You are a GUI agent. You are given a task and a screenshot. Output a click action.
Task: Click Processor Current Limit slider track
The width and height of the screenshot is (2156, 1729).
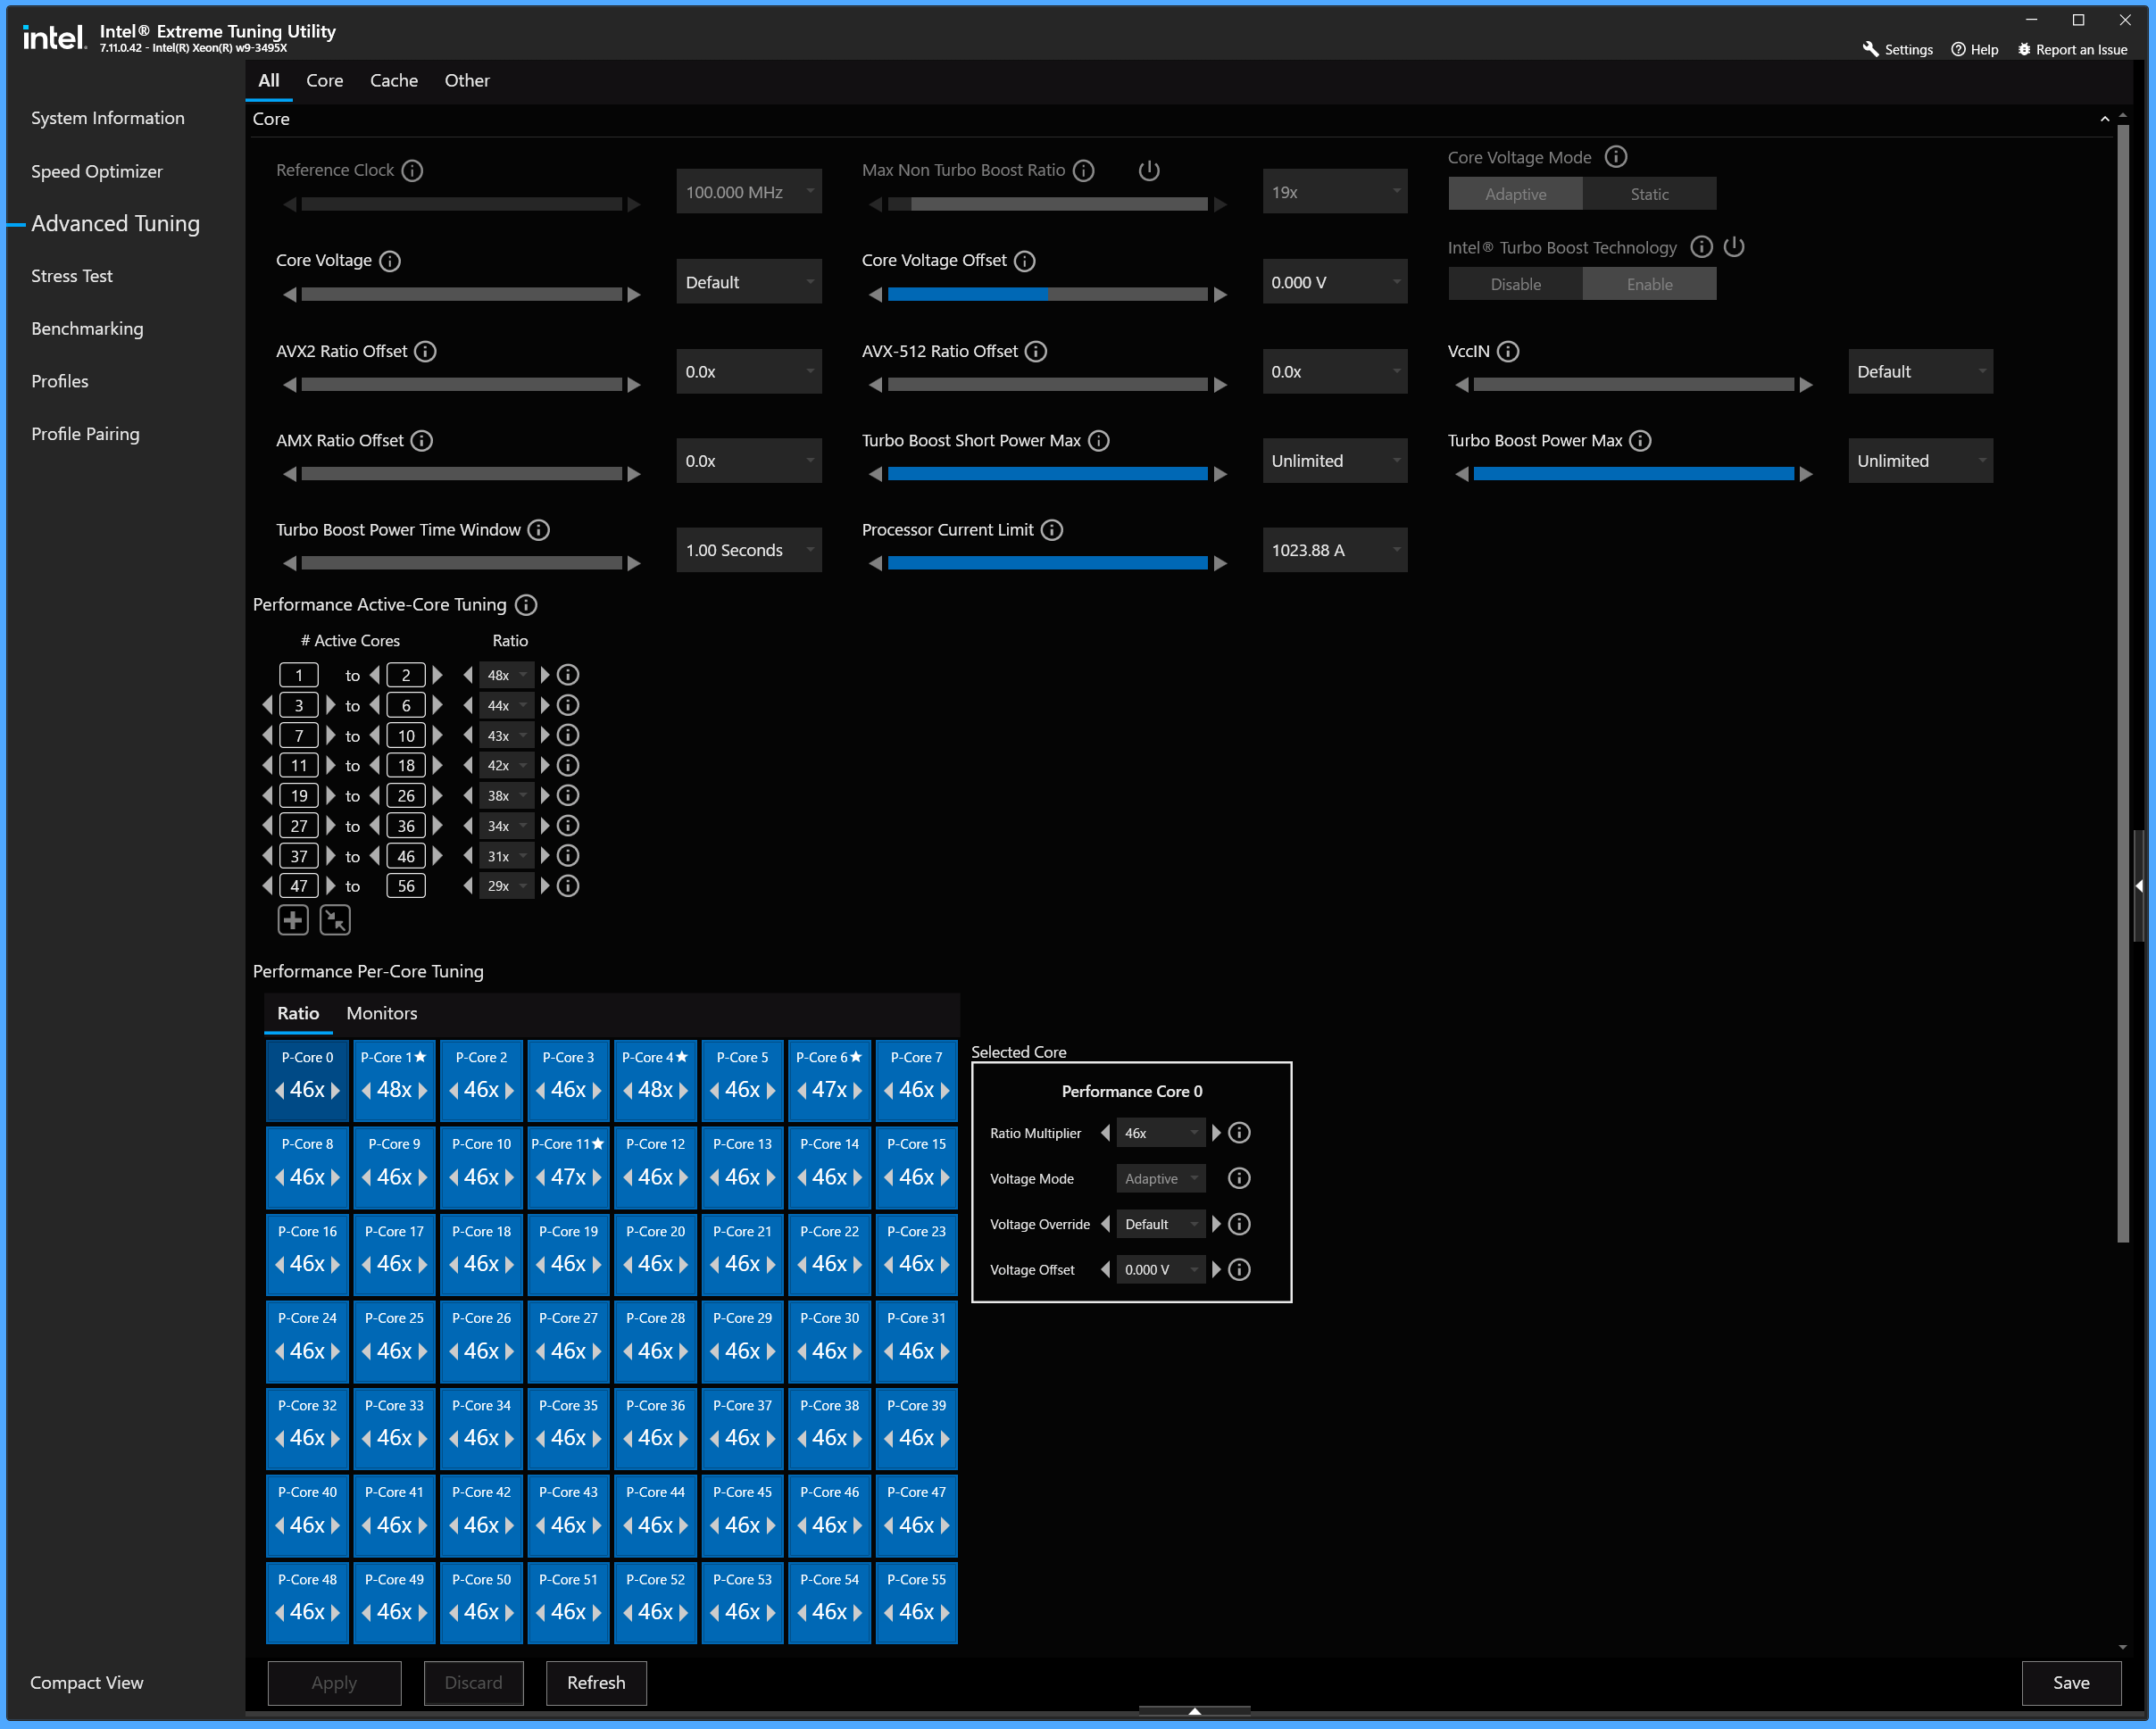pos(1047,563)
